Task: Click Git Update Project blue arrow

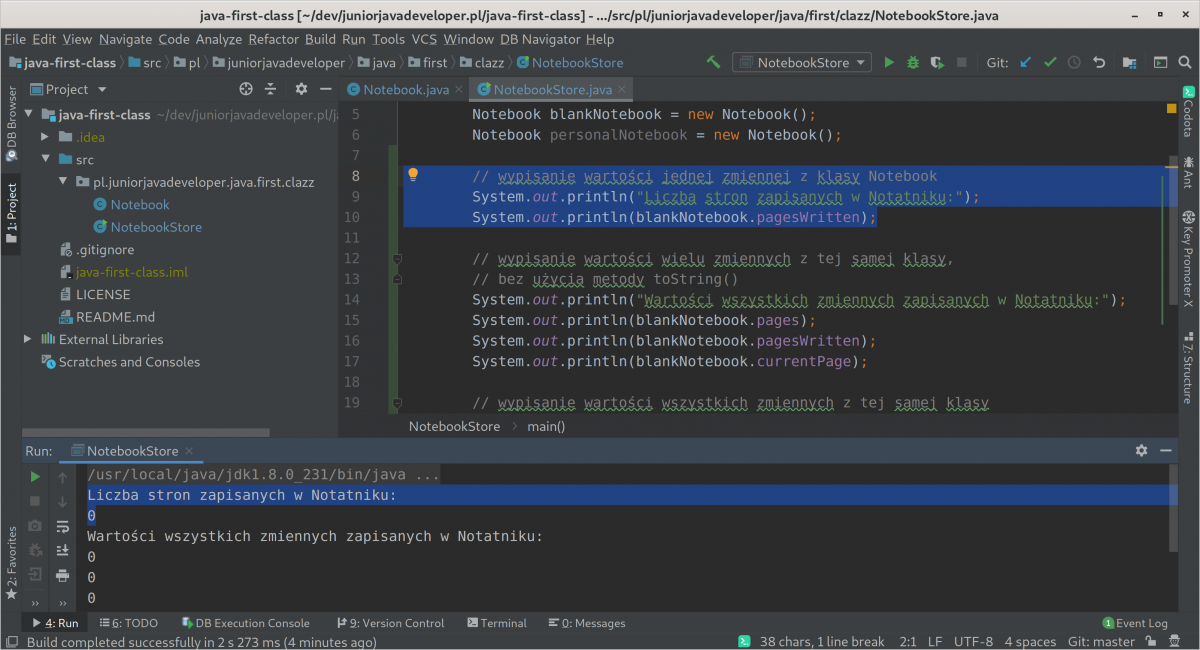Action: (x=1025, y=62)
